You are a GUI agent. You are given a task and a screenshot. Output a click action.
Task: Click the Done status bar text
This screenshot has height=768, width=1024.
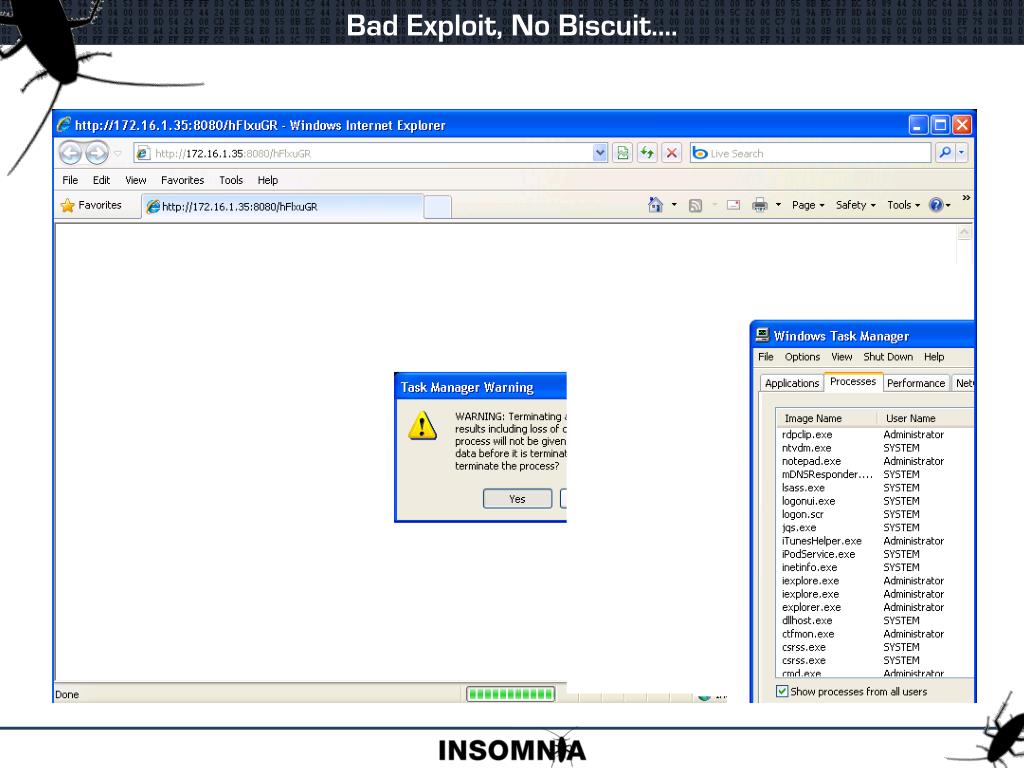[x=67, y=694]
